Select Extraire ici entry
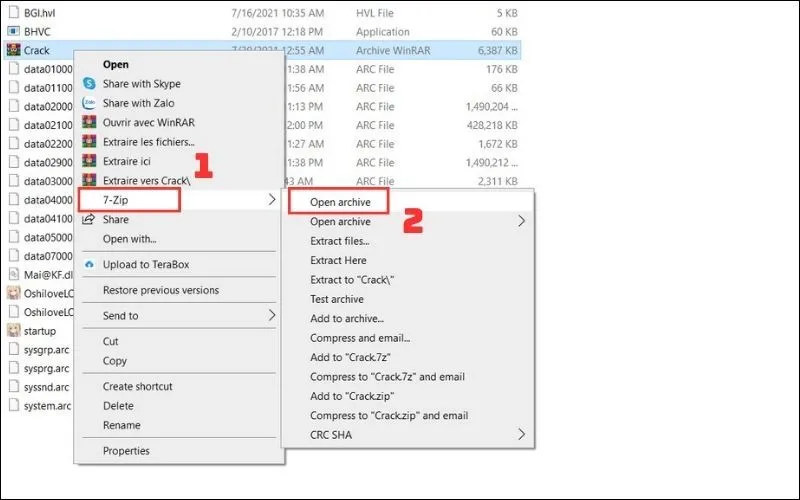 (x=127, y=161)
